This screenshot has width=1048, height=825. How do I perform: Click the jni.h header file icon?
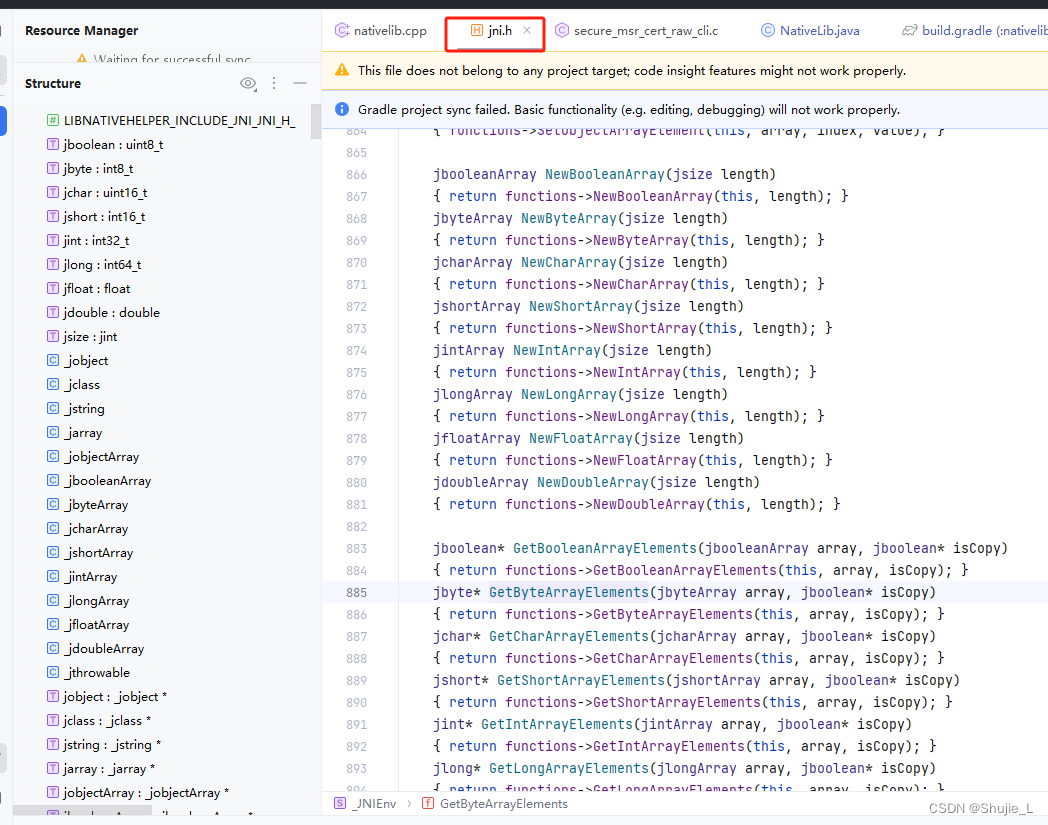[477, 30]
